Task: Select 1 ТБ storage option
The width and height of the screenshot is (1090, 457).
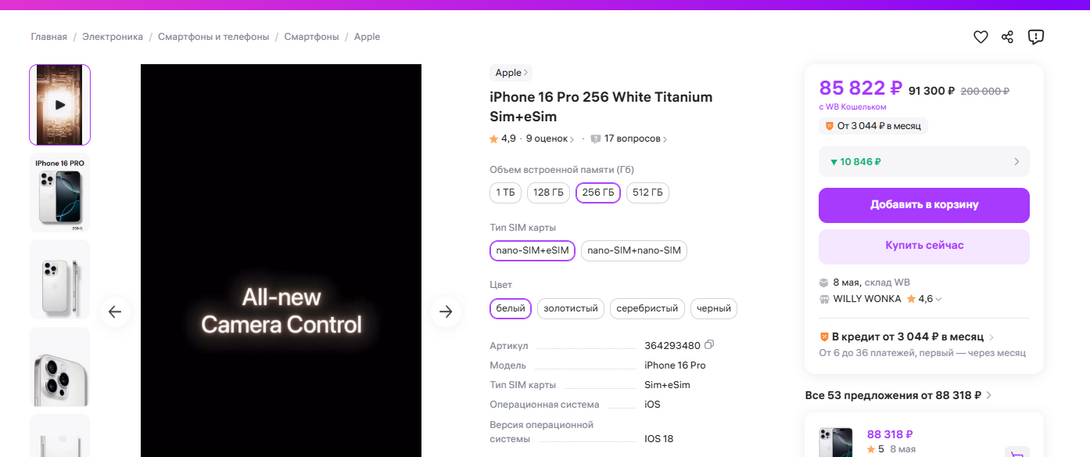Action: (506, 193)
